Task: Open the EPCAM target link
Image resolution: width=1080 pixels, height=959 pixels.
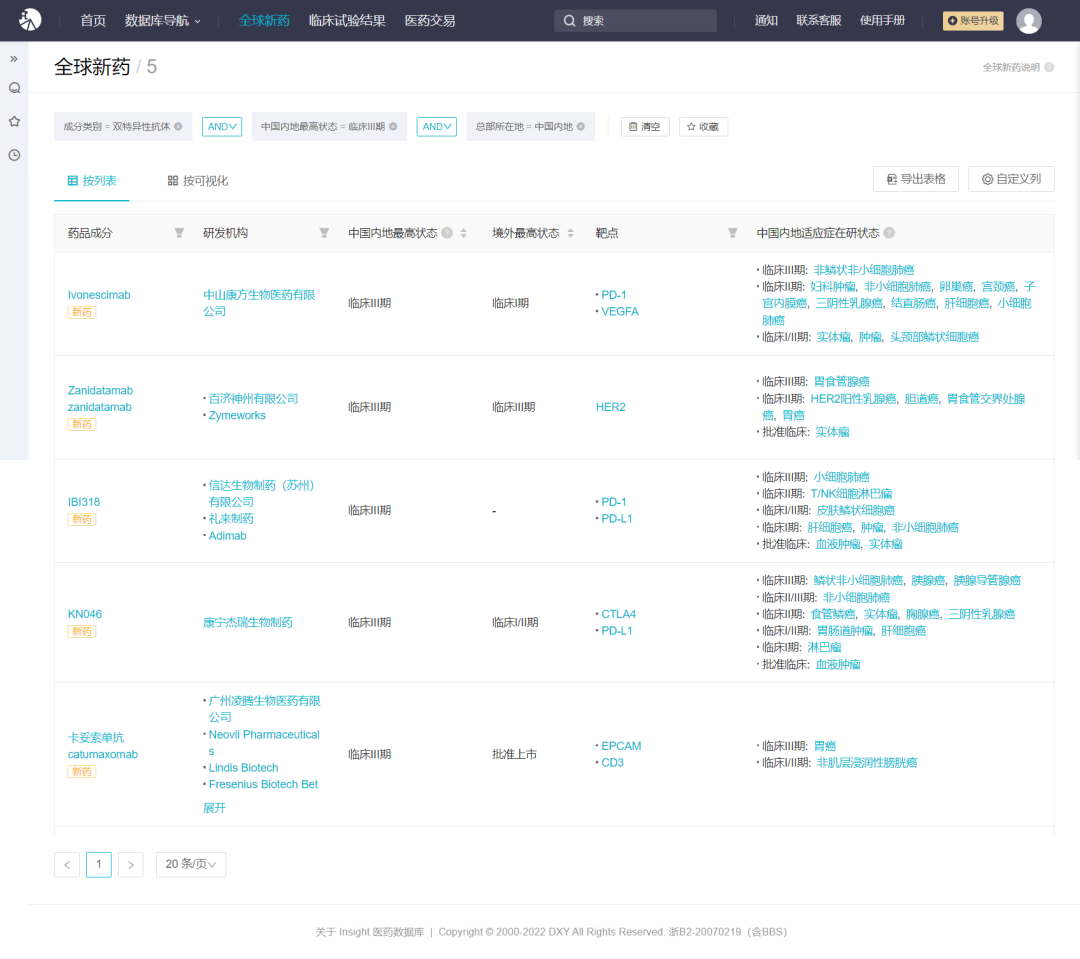Action: [x=621, y=746]
